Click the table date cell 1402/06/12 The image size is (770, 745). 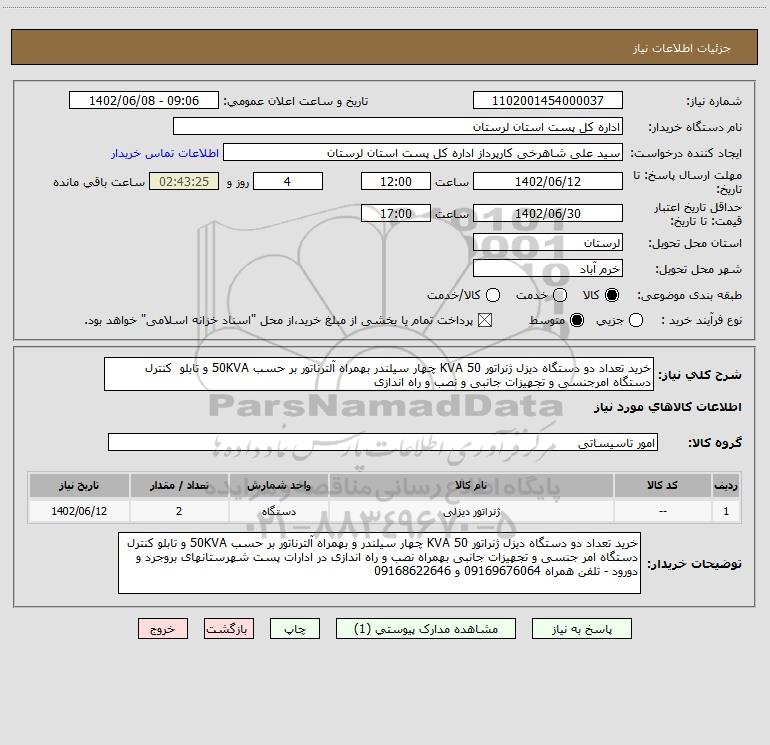coord(79,511)
